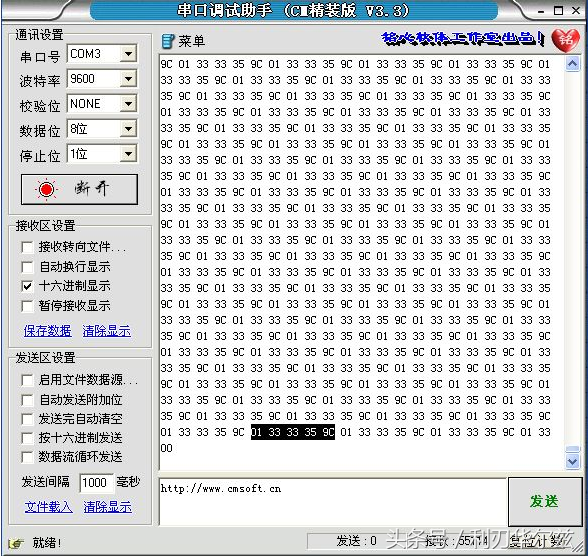Enable 暂停接收显示 checkbox

[27, 306]
